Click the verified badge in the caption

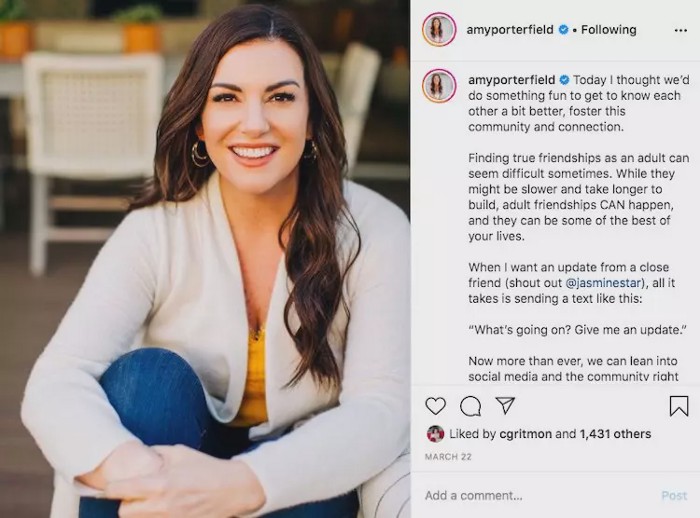564,80
